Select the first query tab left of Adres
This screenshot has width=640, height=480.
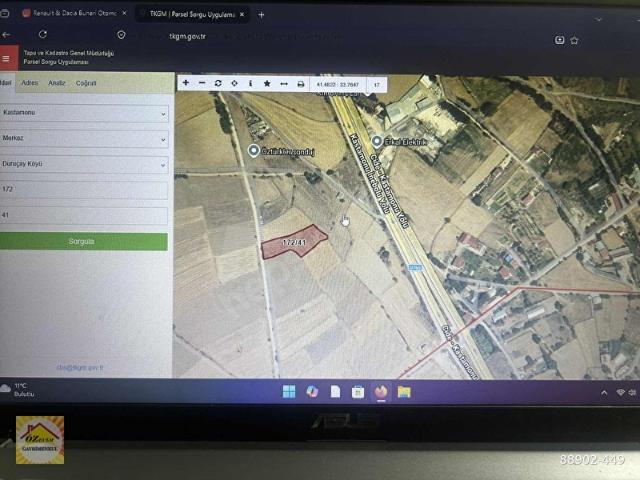[7, 83]
